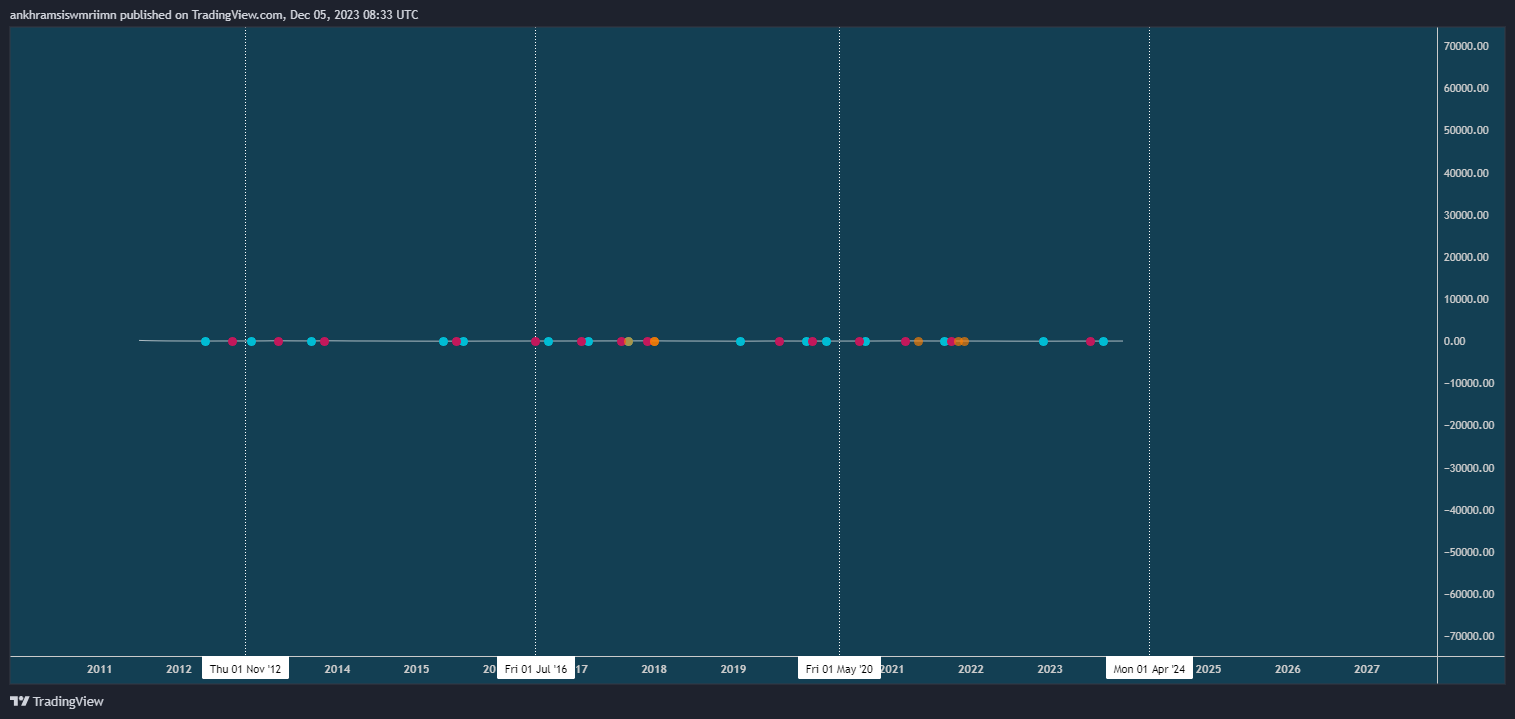Click the magenta dot on the Jul '16 line

[x=535, y=341]
